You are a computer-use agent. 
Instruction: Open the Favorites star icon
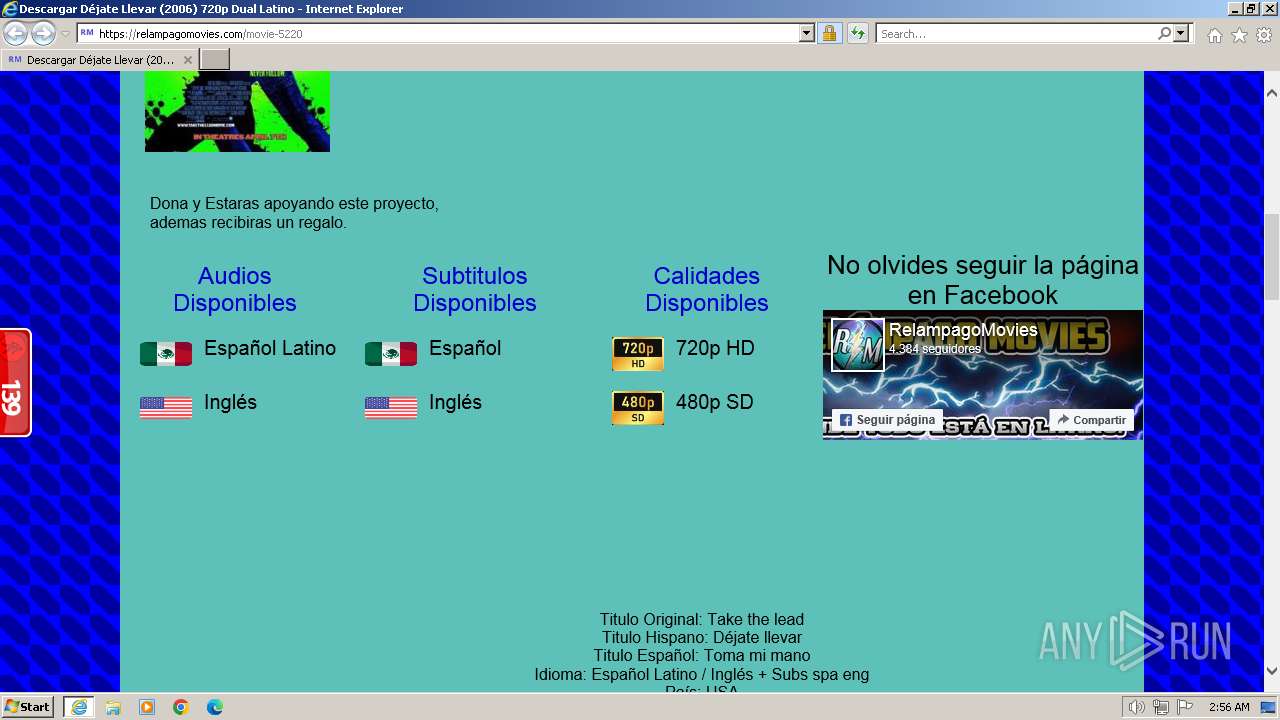click(1239, 35)
